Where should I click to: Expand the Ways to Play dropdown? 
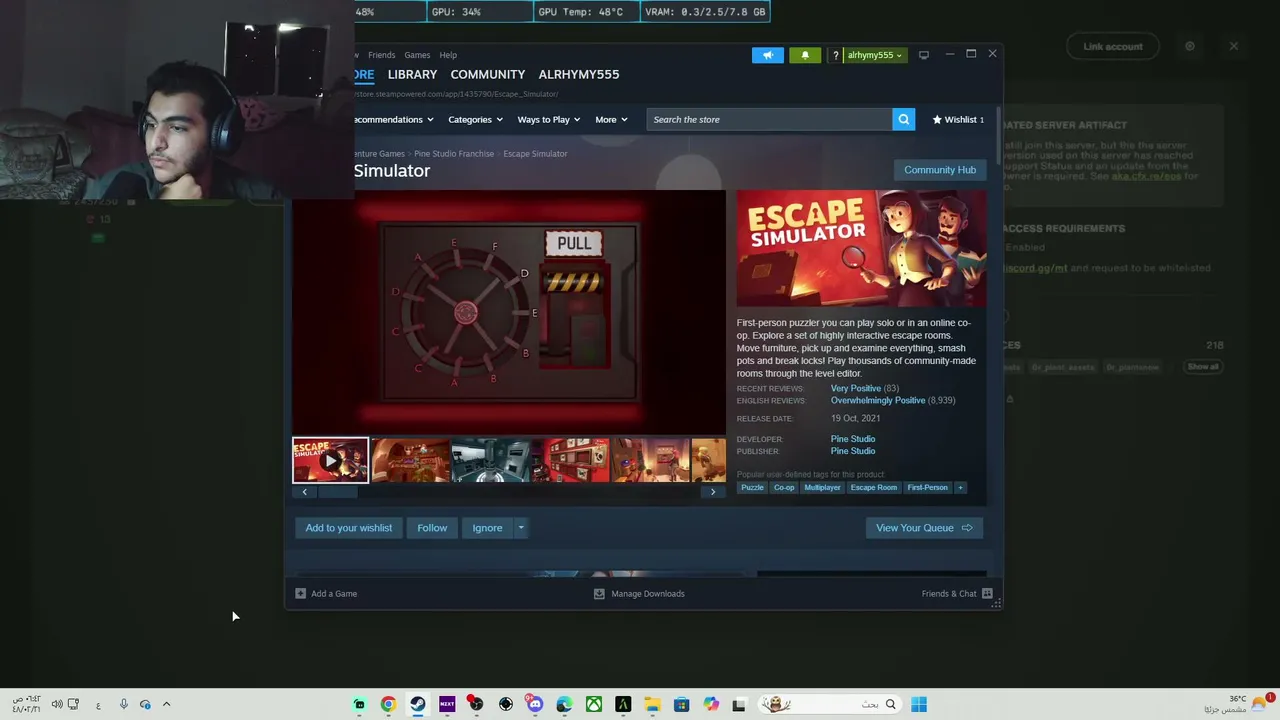tap(549, 120)
